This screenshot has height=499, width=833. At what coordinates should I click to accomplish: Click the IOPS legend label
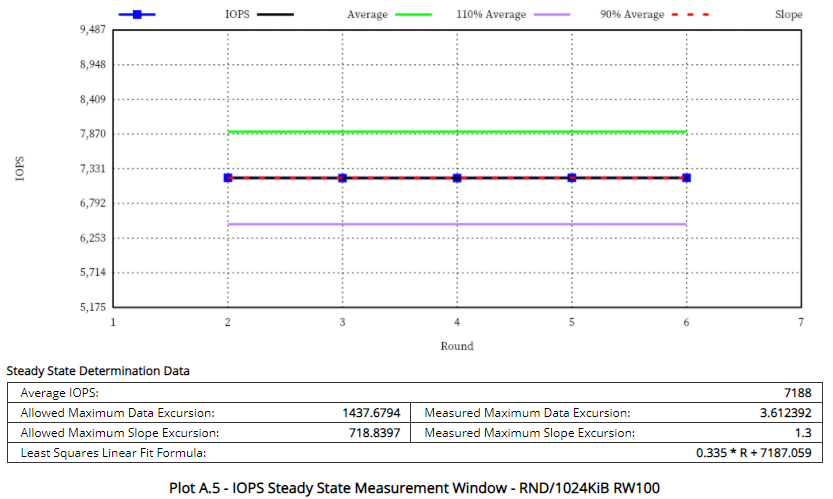(x=237, y=14)
